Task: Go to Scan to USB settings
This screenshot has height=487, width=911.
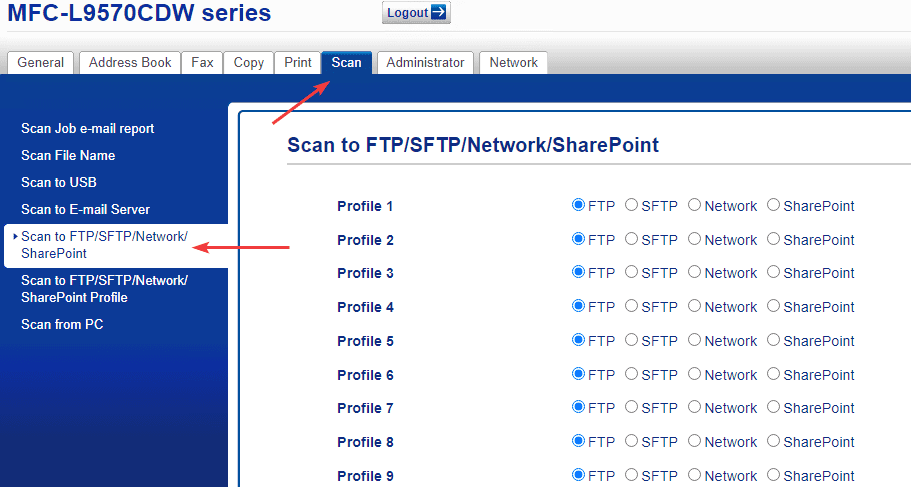Action: tap(59, 182)
